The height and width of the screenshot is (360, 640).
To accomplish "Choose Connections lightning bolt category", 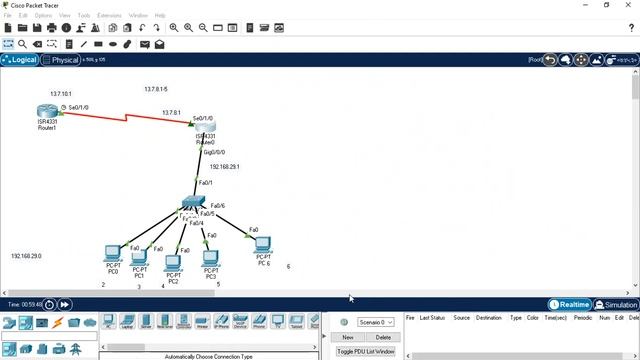I will (x=58, y=322).
